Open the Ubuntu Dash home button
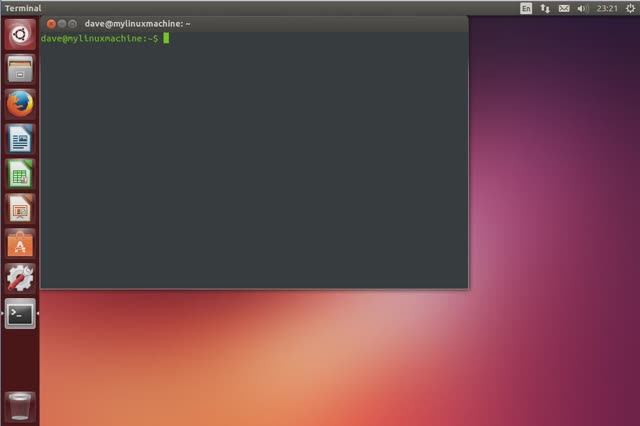The image size is (640, 426). point(20,34)
